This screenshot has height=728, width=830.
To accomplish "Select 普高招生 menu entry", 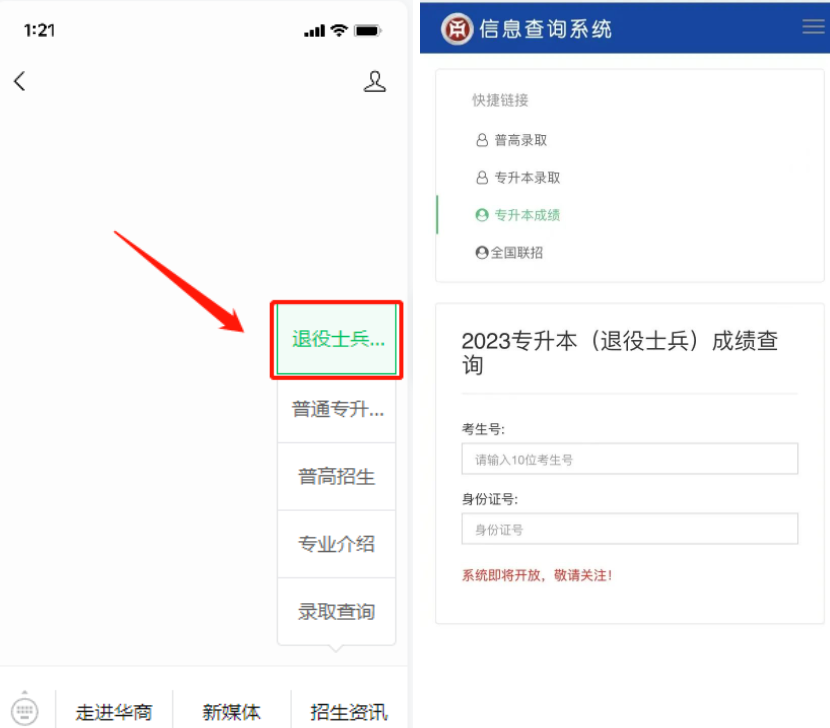I will (x=336, y=477).
